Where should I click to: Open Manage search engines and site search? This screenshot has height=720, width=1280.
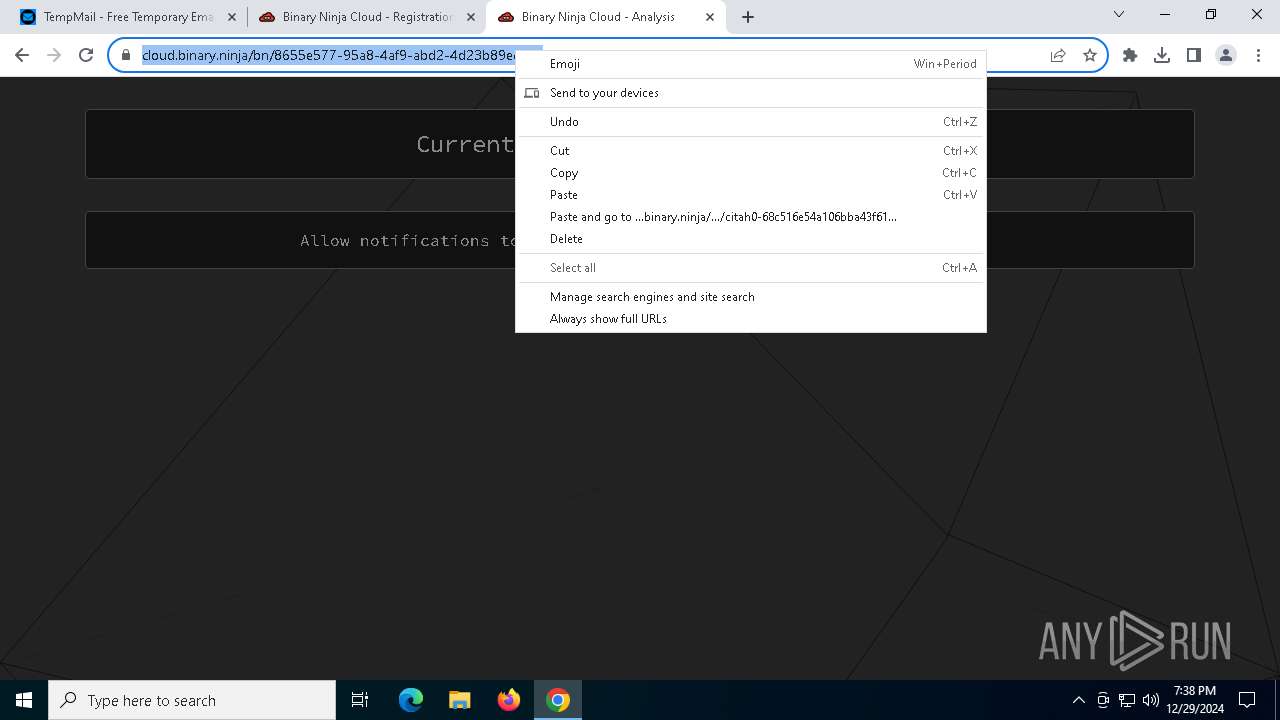(750, 297)
